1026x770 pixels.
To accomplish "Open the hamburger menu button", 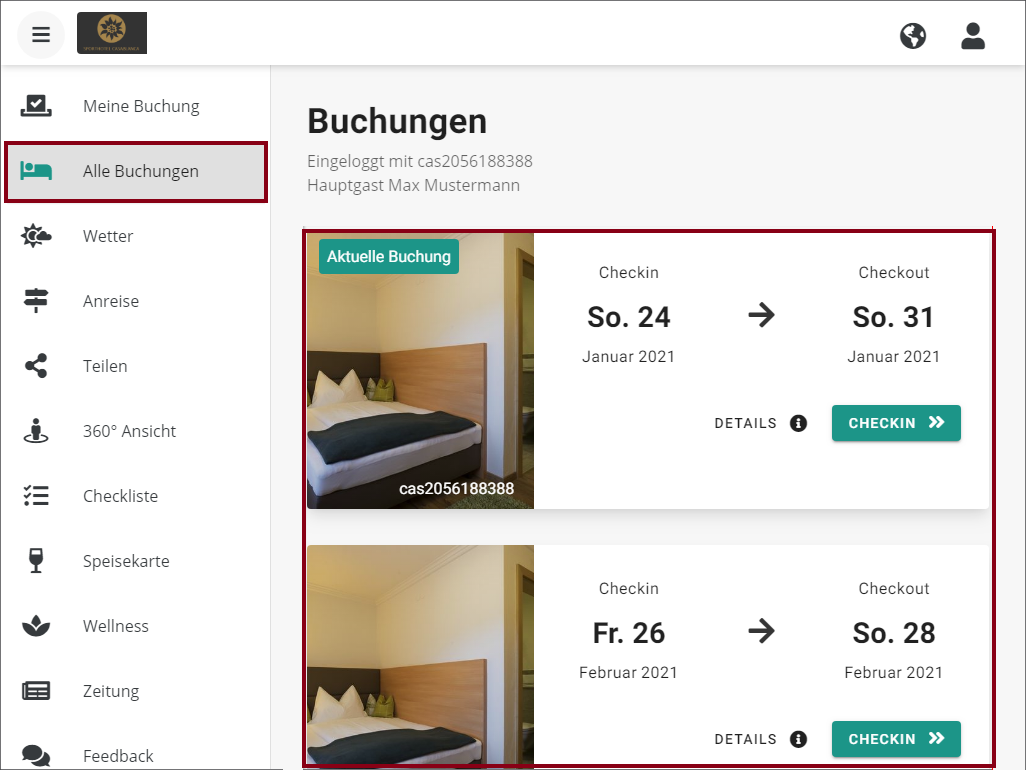I will point(41,34).
